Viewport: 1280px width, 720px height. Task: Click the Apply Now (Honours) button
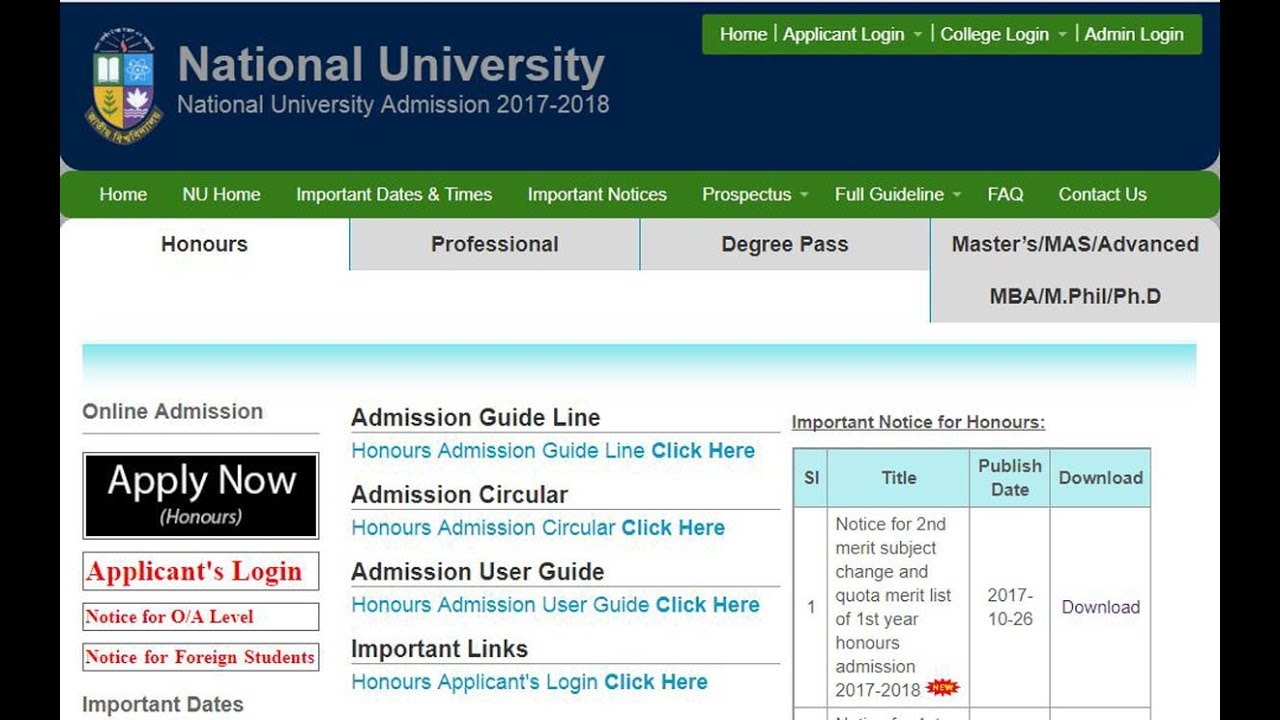tap(201, 495)
